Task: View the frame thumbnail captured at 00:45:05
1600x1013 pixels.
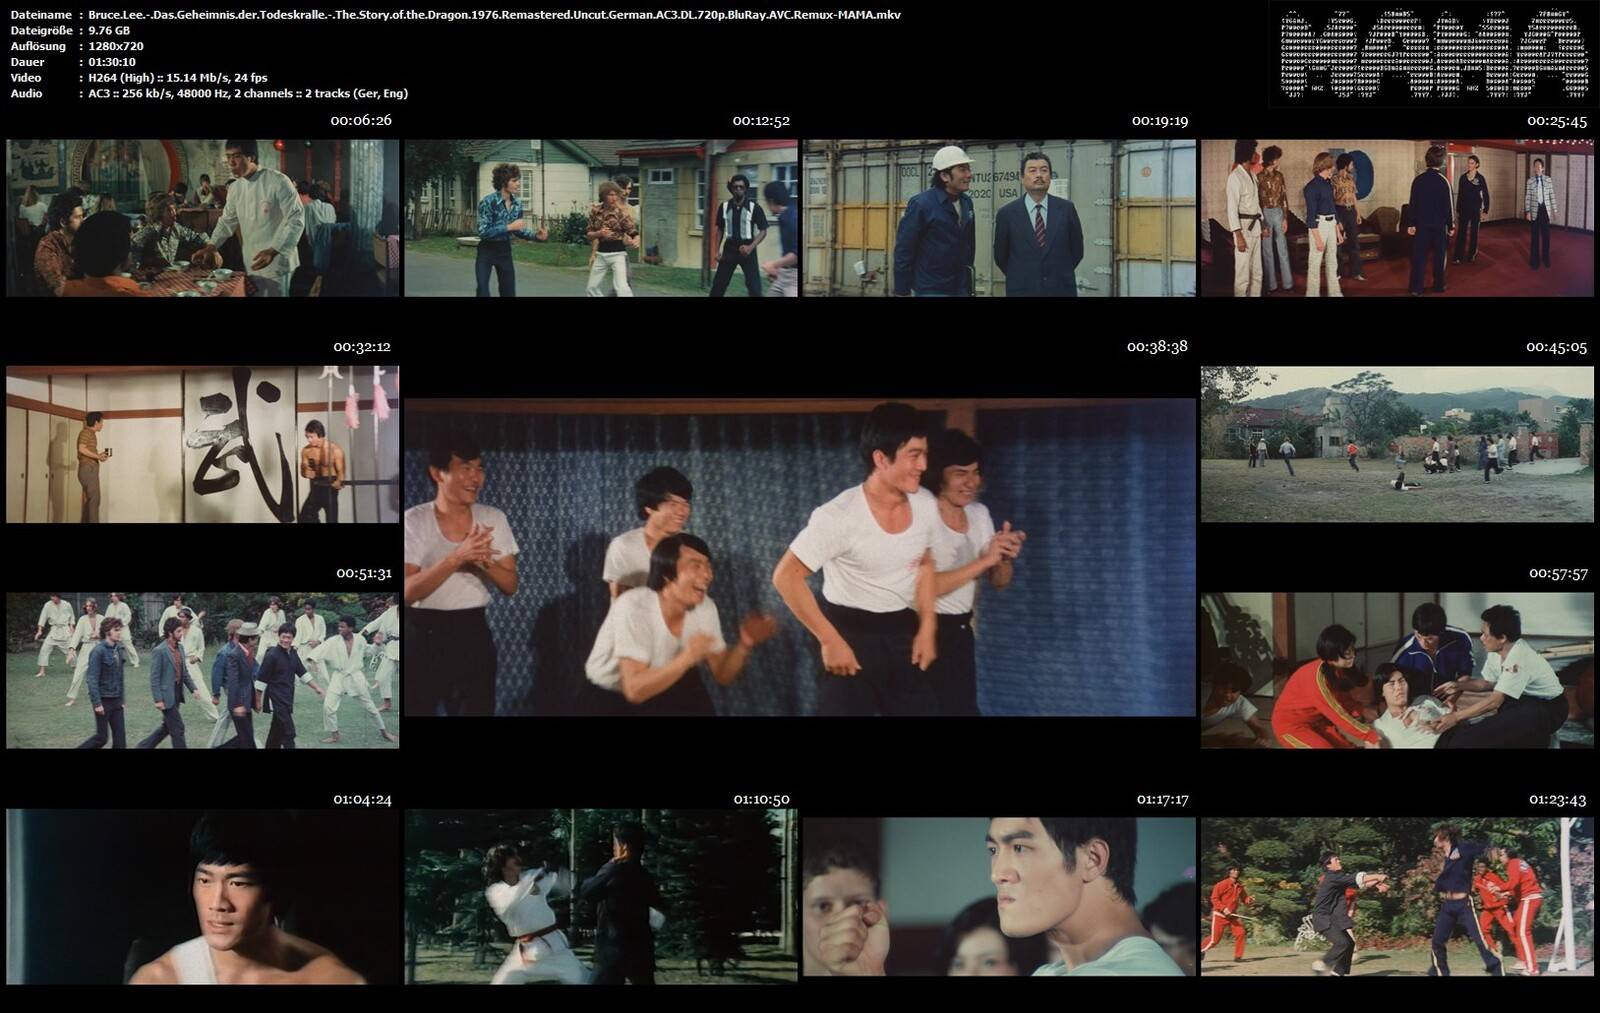Action: tap(1397, 444)
